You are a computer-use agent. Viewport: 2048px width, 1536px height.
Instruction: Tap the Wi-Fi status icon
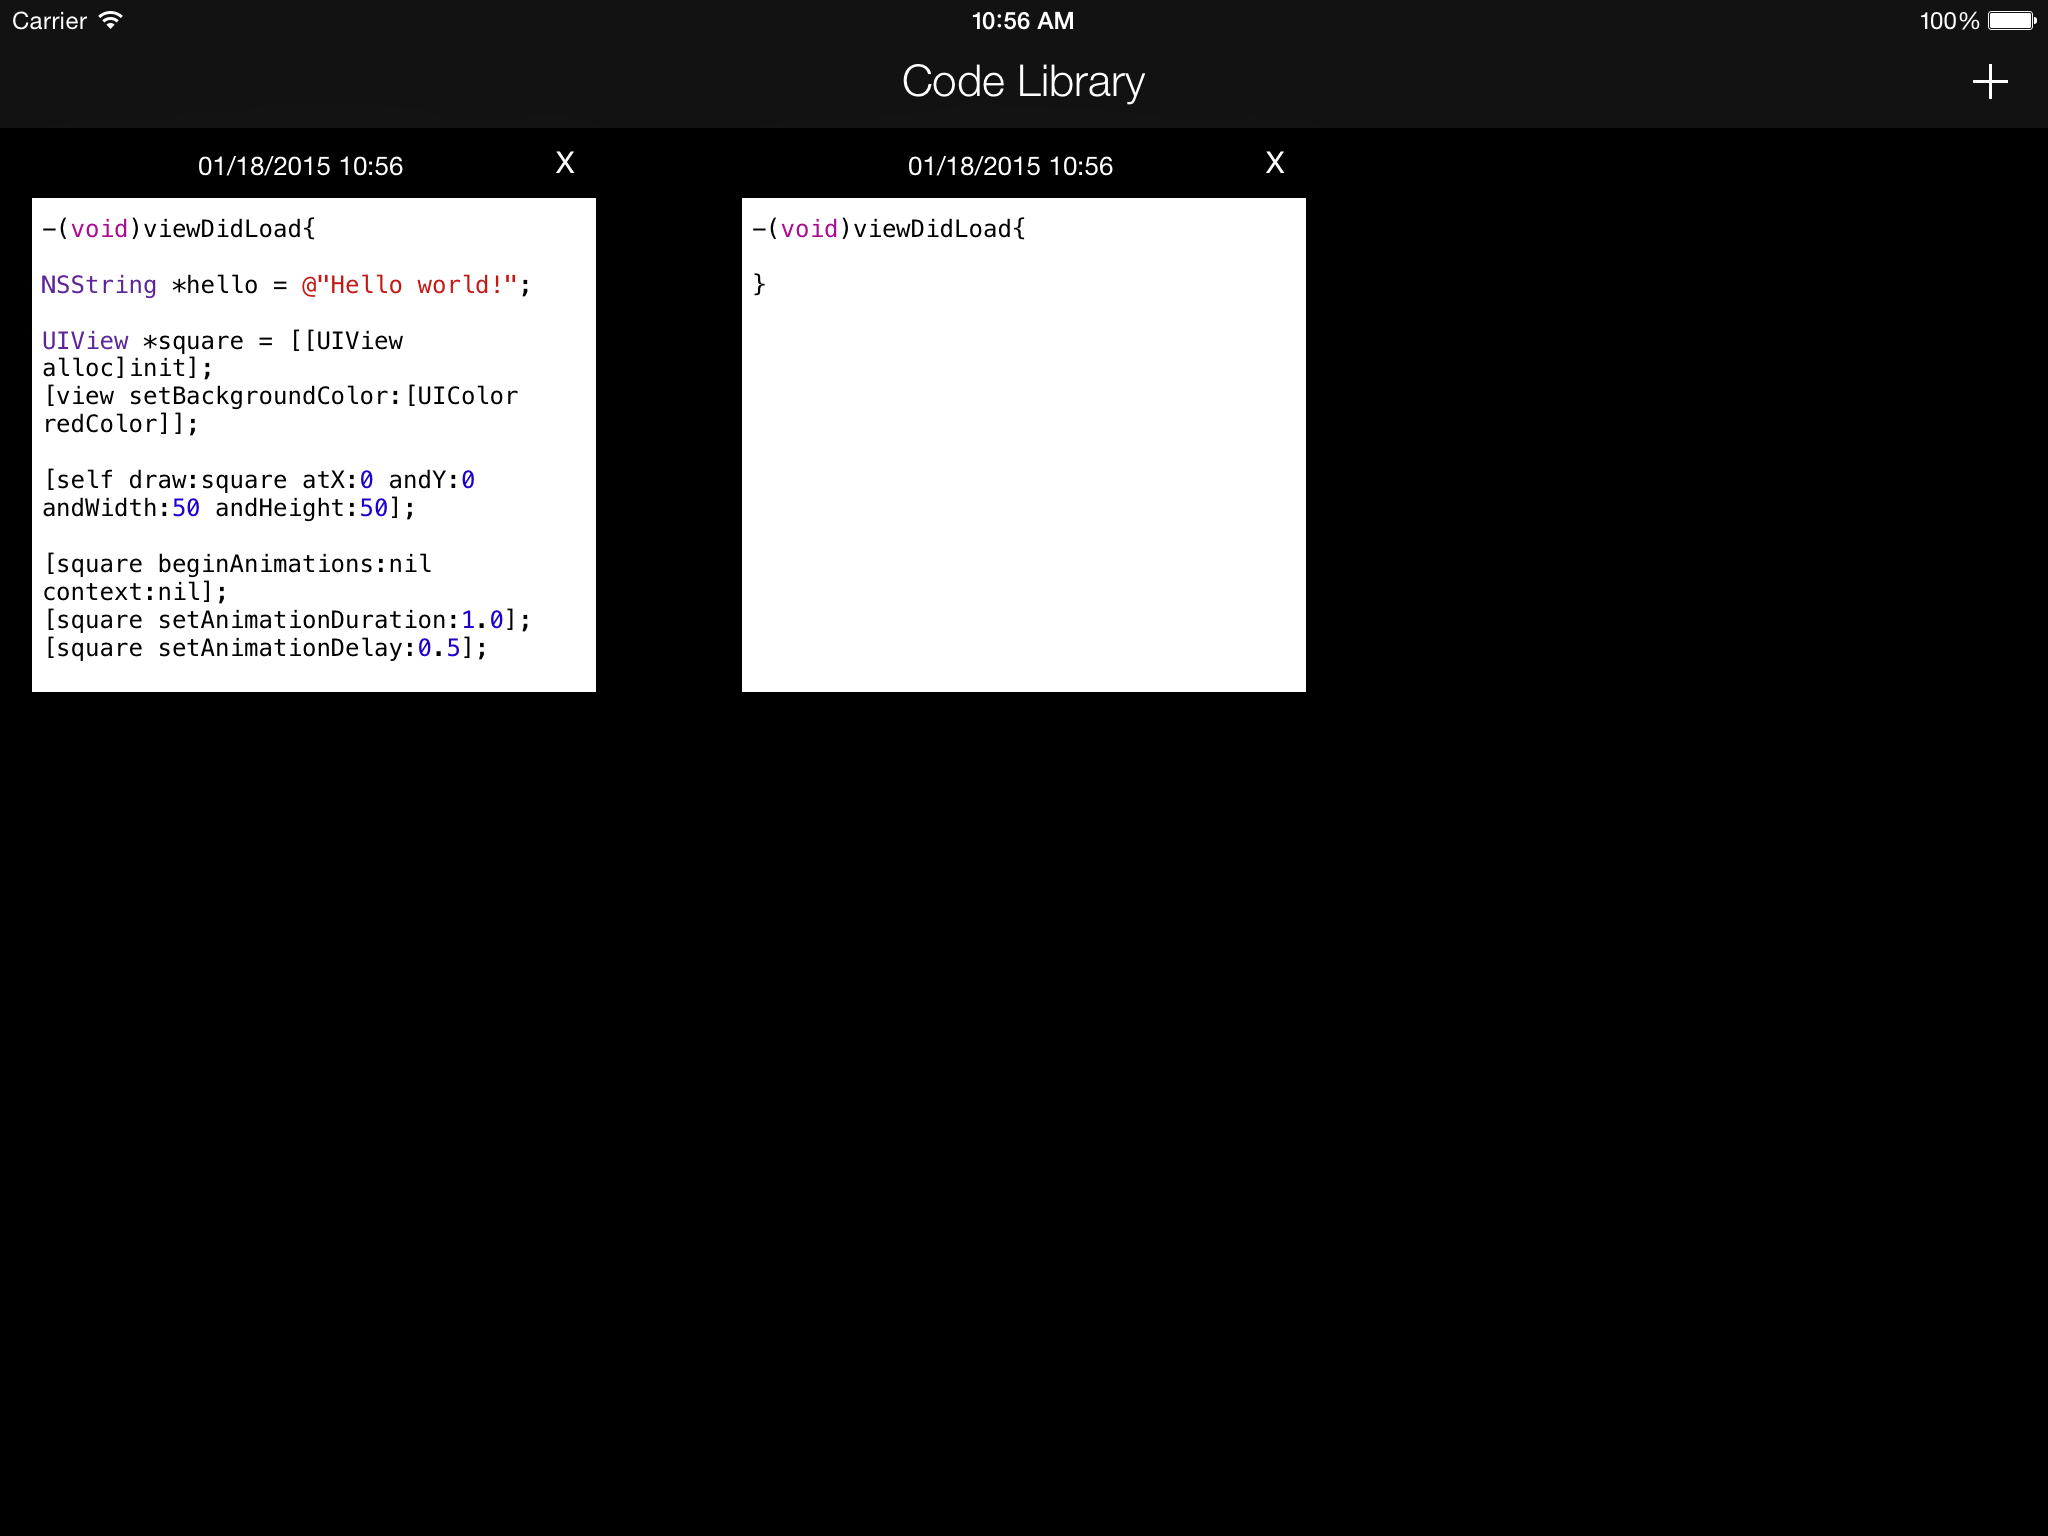(111, 20)
